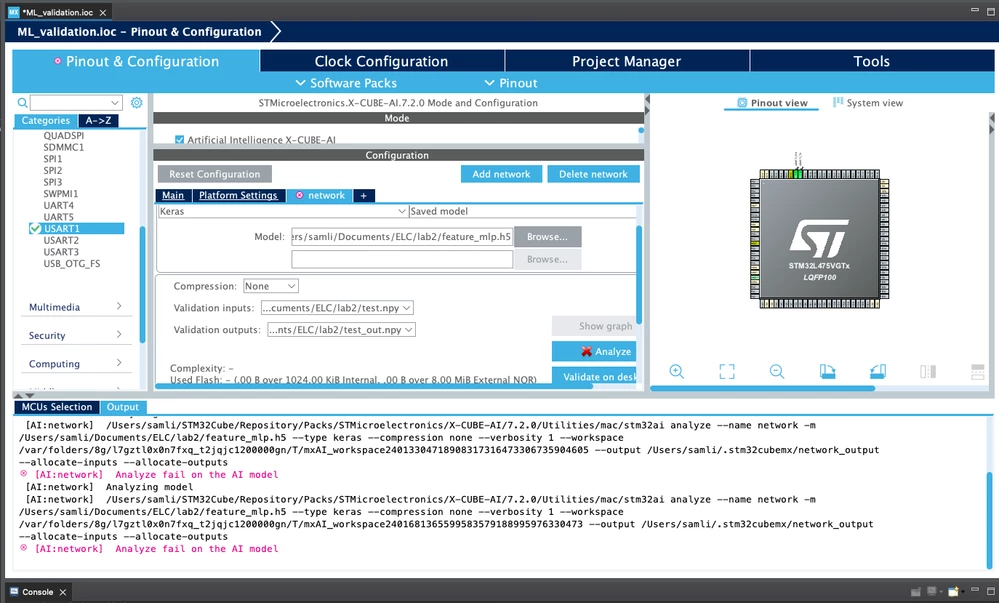999x603 pixels.
Task: Click the empty second model path field
Action: 402,259
